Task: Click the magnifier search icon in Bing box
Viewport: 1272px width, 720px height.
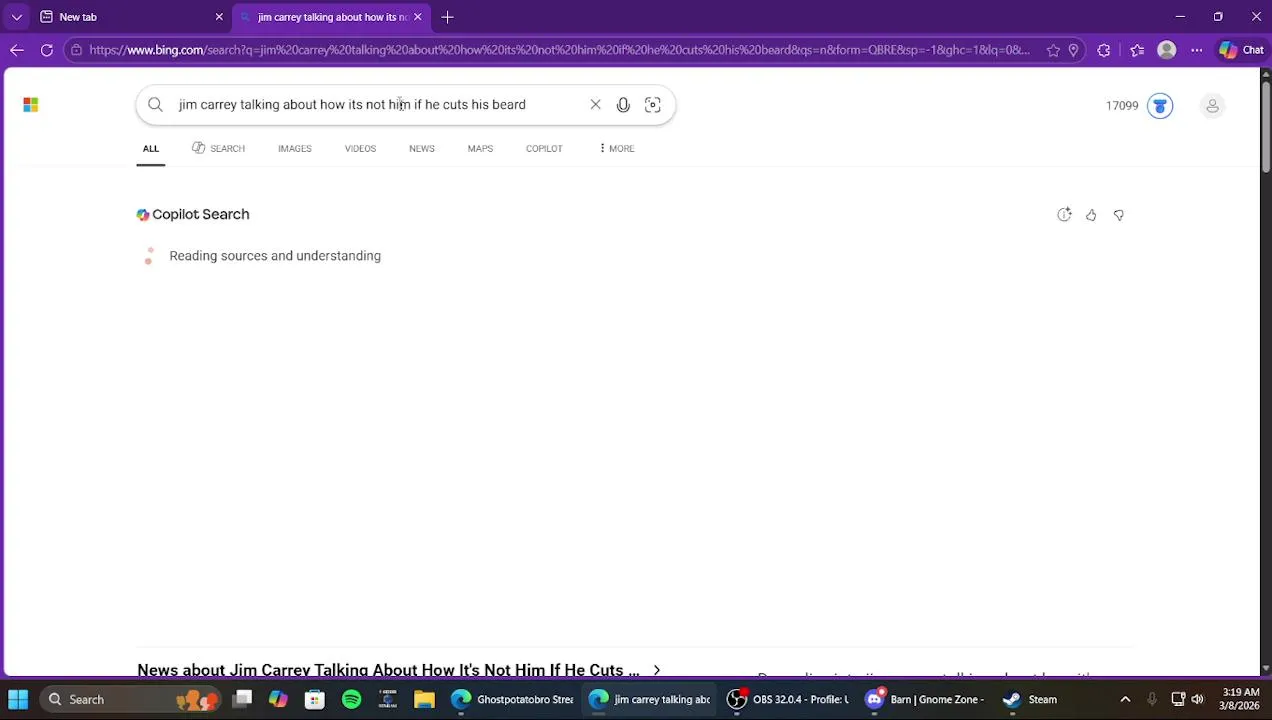Action: pyautogui.click(x=155, y=105)
